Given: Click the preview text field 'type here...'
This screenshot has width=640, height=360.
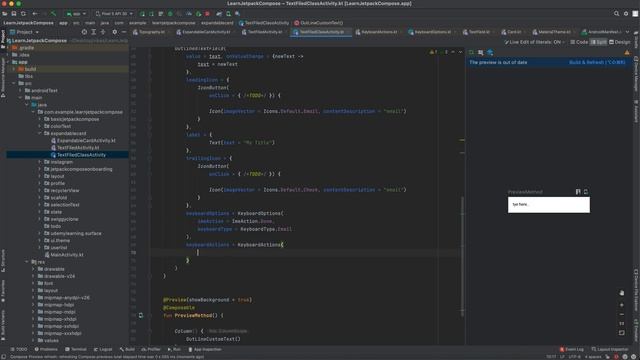Looking at the screenshot, I should coord(549,205).
